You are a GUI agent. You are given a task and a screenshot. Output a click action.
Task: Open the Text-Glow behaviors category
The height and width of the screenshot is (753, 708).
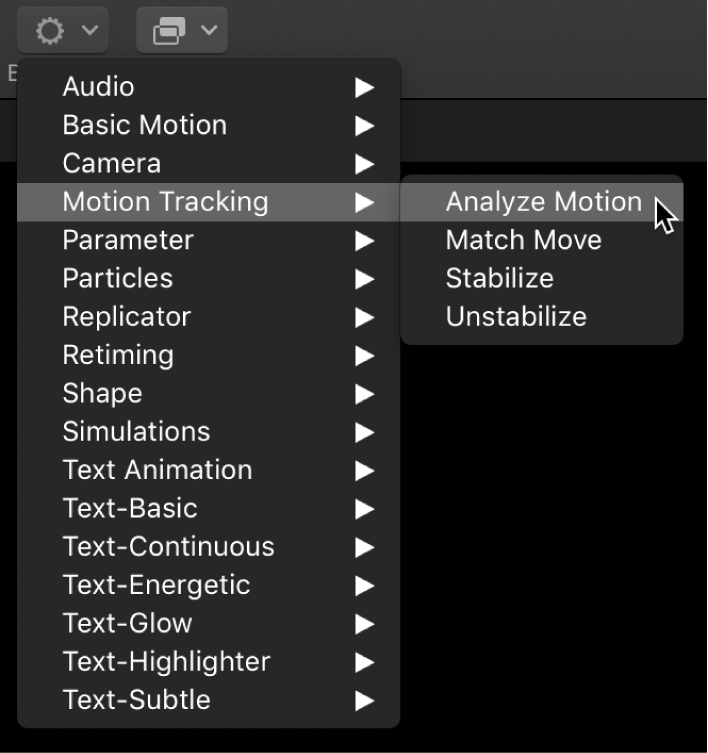127,623
